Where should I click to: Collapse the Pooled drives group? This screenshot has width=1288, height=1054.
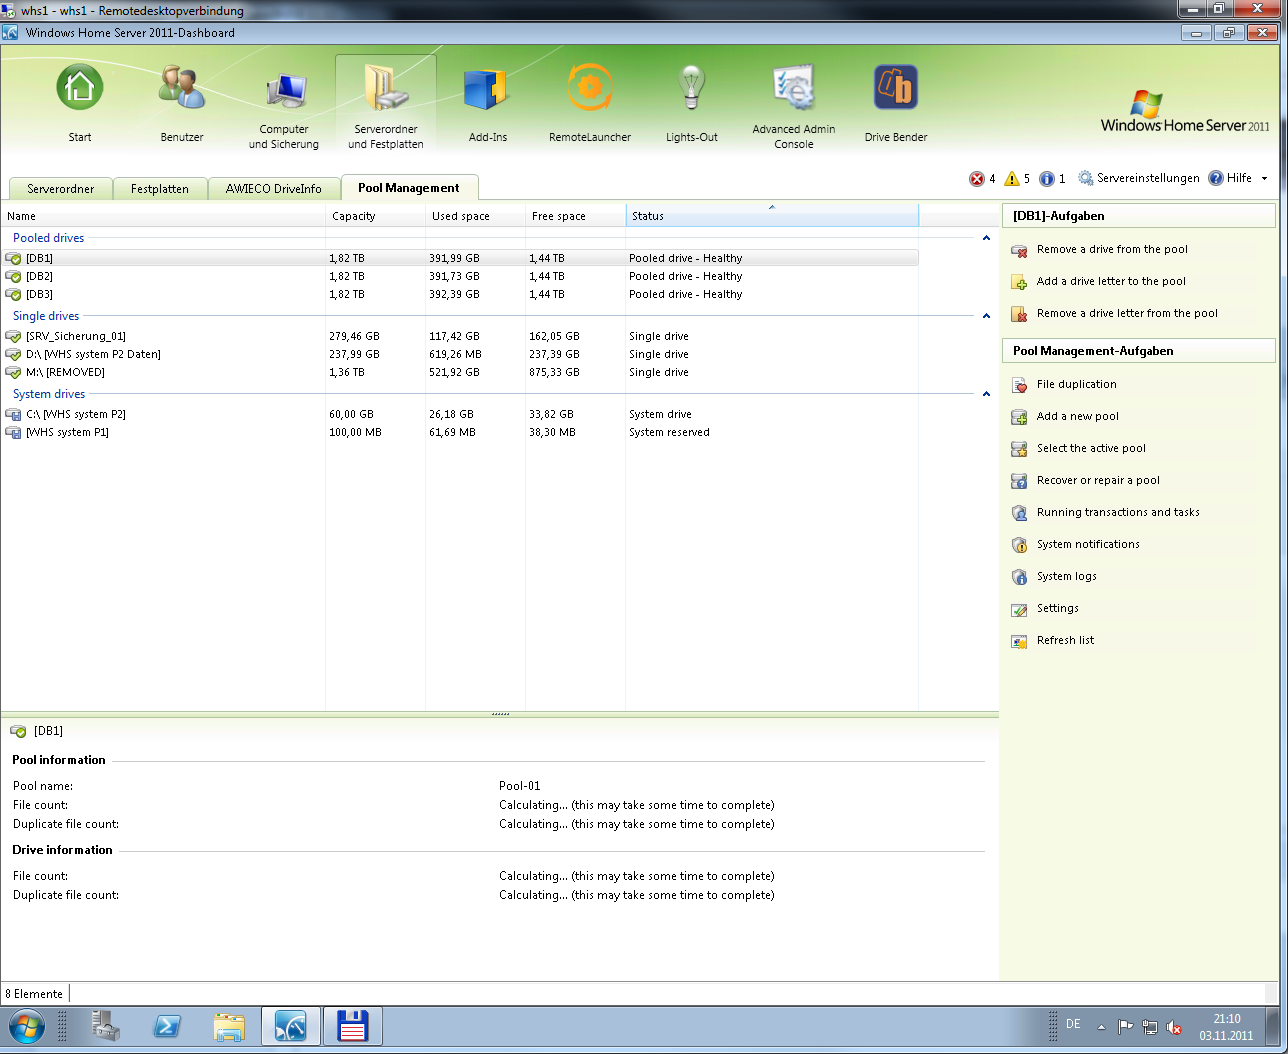[x=986, y=238]
